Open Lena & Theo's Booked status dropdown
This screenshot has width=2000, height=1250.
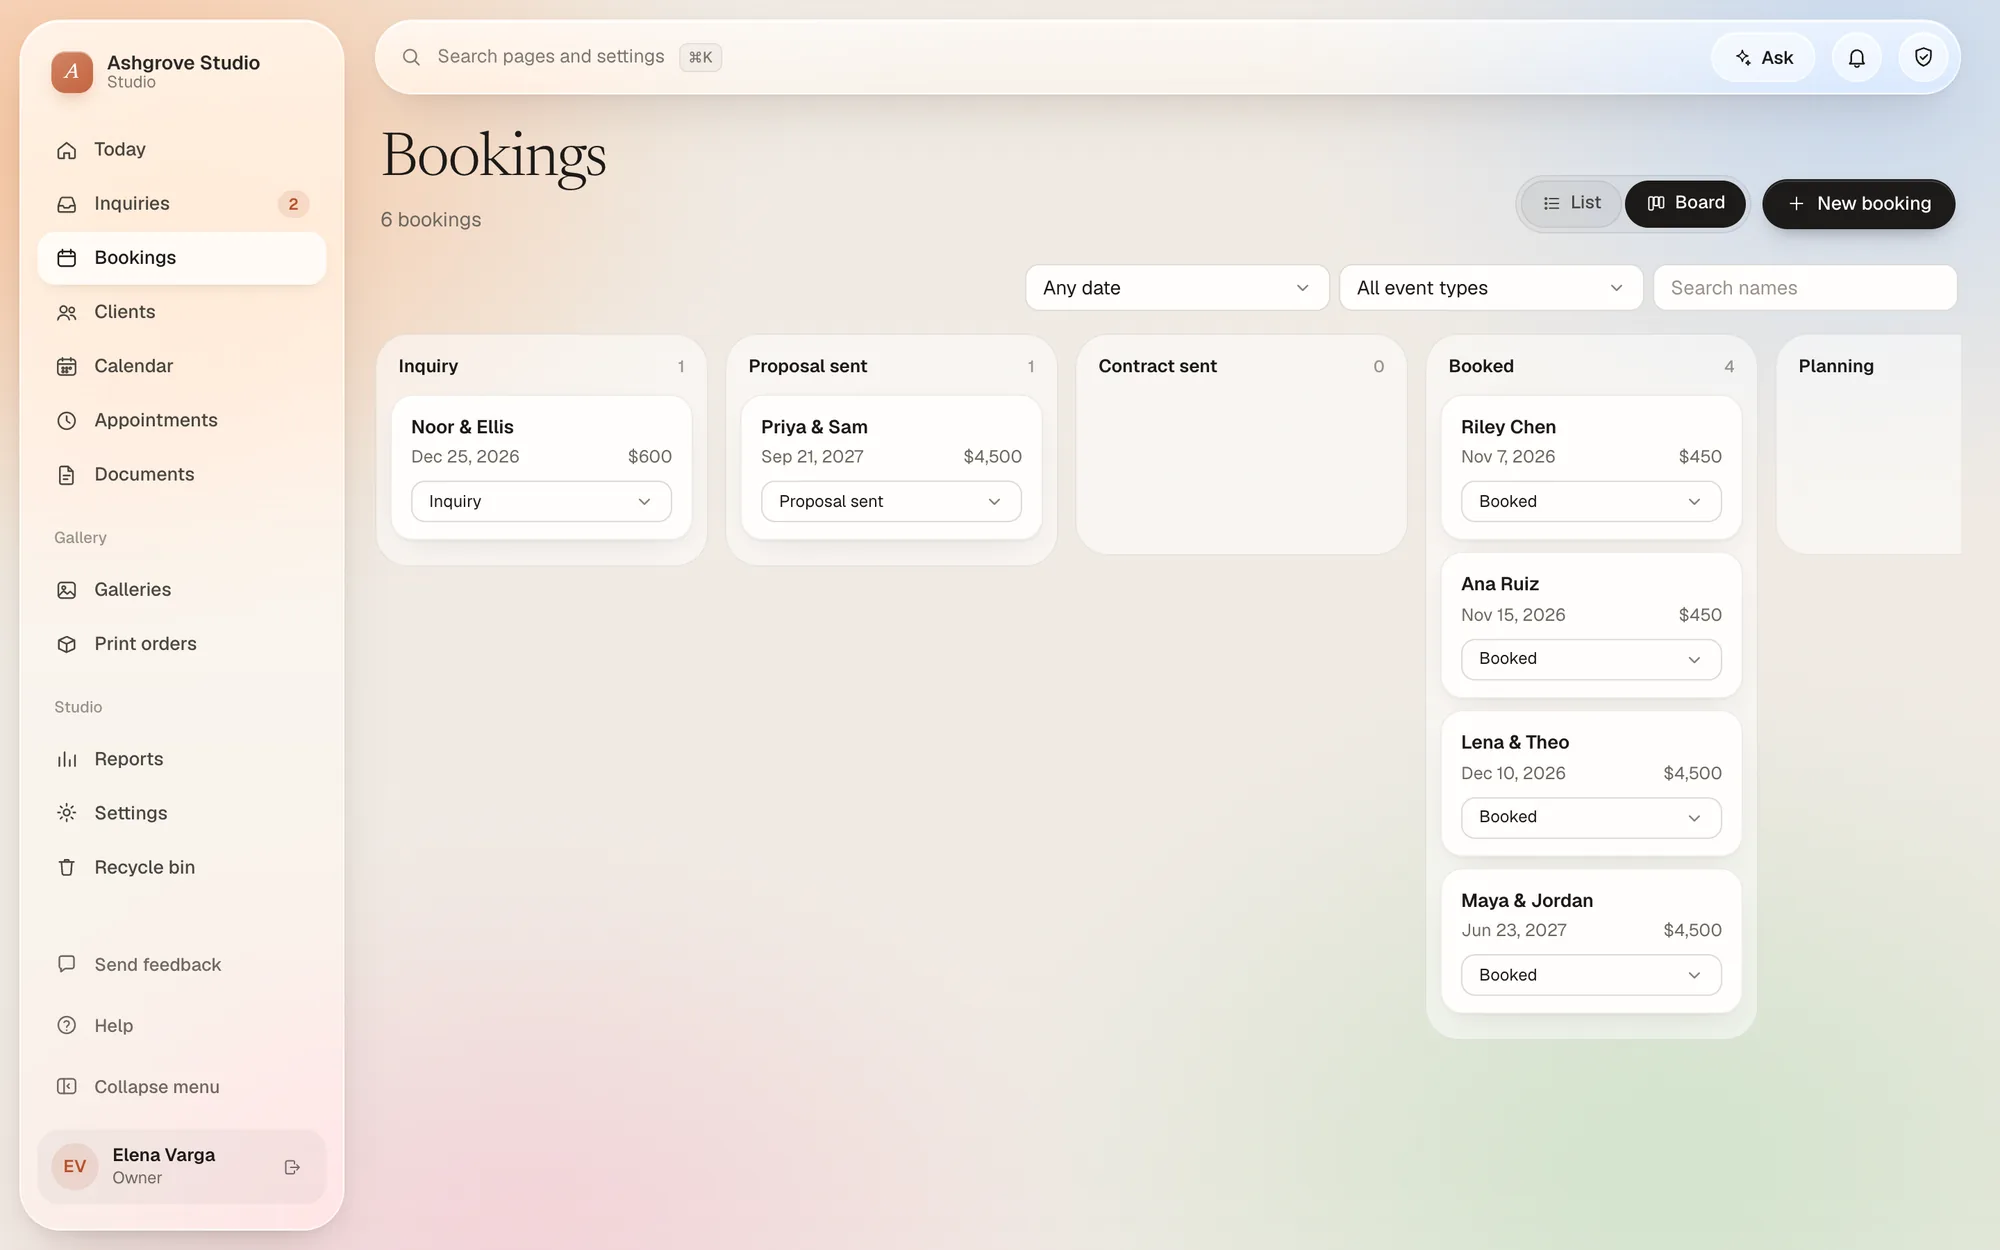(x=1591, y=817)
